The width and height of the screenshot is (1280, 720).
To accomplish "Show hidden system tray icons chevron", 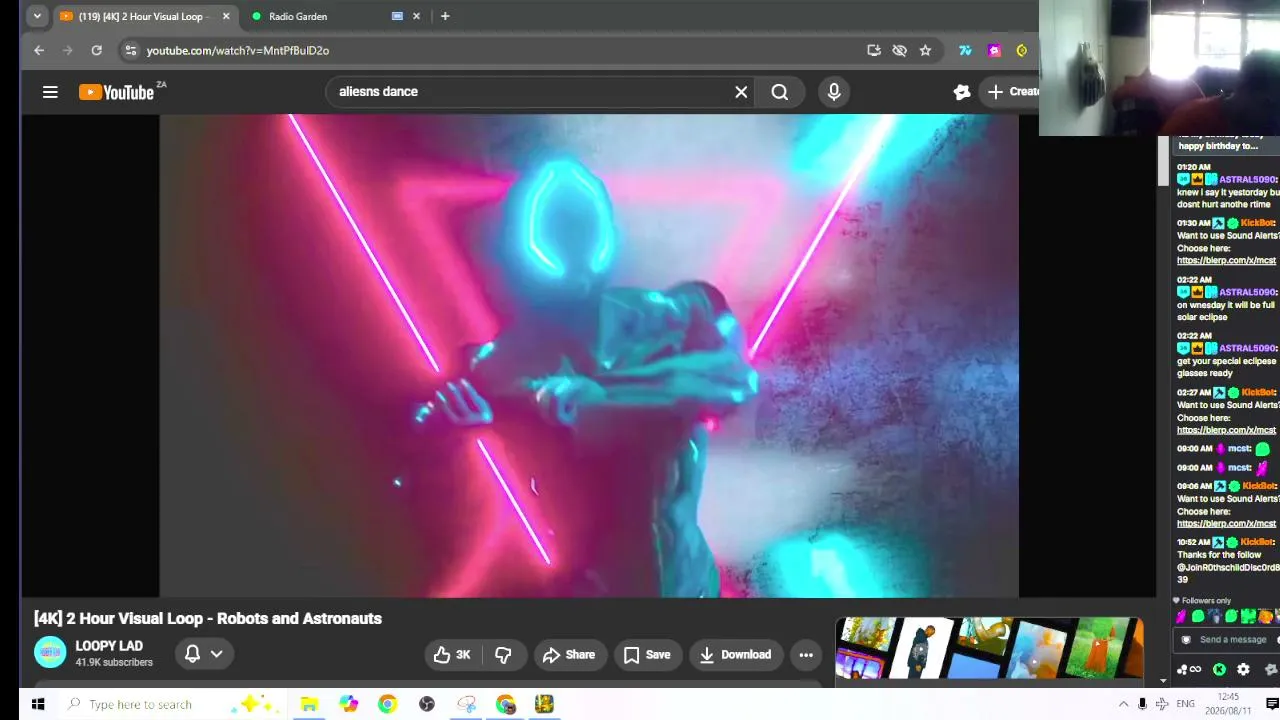I will 1123,704.
